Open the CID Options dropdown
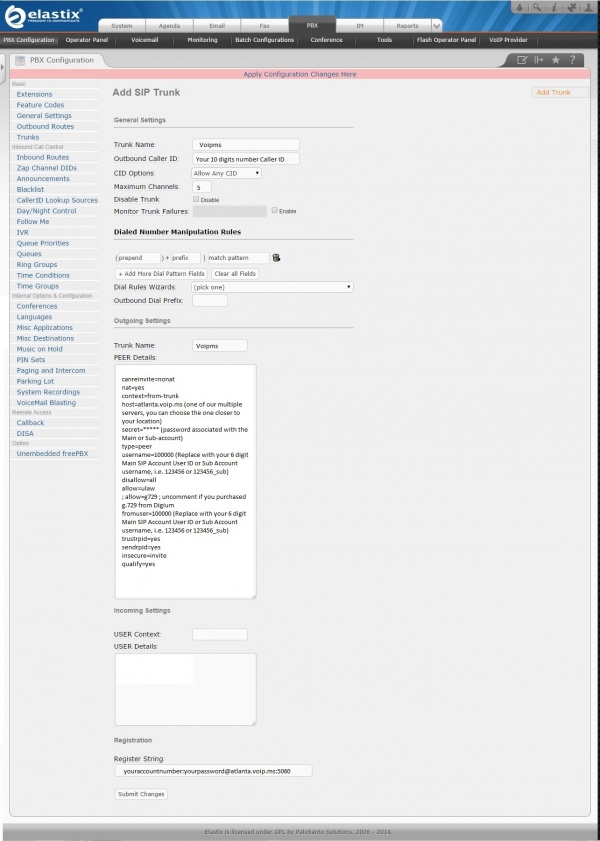The image size is (600, 841). pyautogui.click(x=226, y=173)
